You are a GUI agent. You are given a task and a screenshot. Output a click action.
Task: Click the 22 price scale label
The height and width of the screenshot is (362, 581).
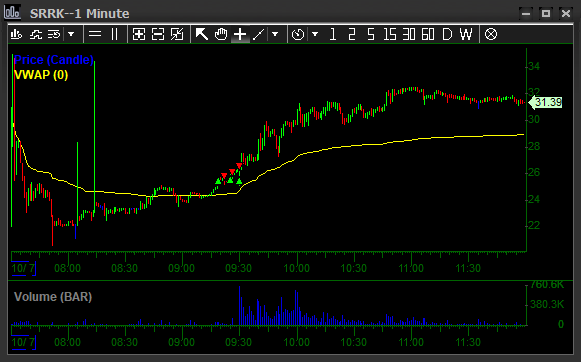[534, 225]
